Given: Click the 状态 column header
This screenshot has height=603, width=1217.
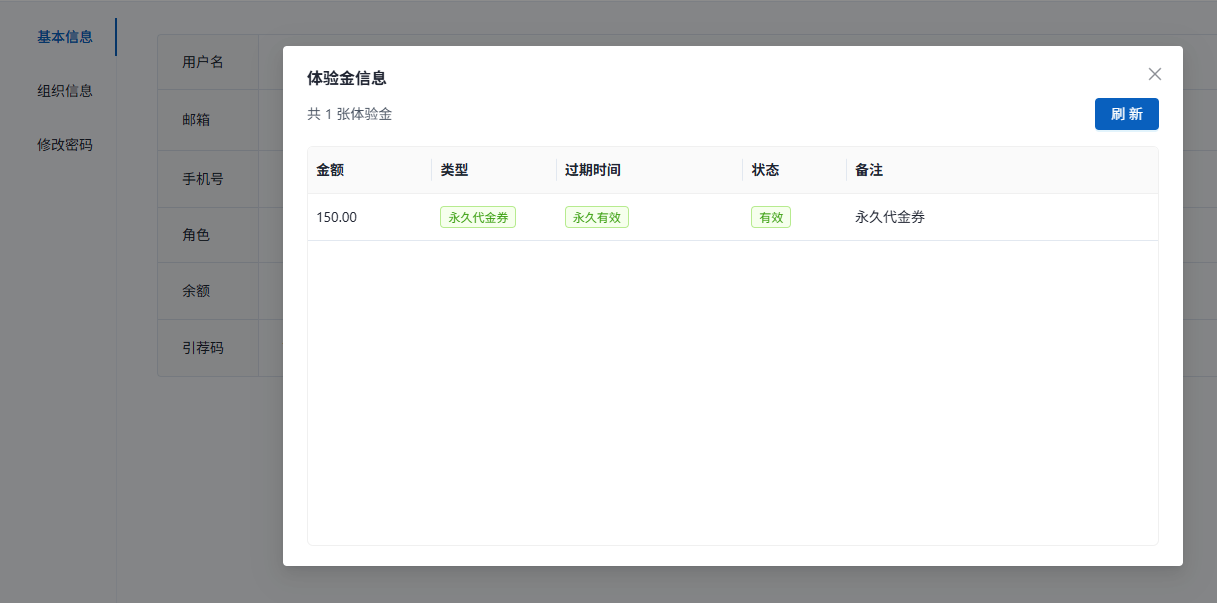Looking at the screenshot, I should 766,170.
